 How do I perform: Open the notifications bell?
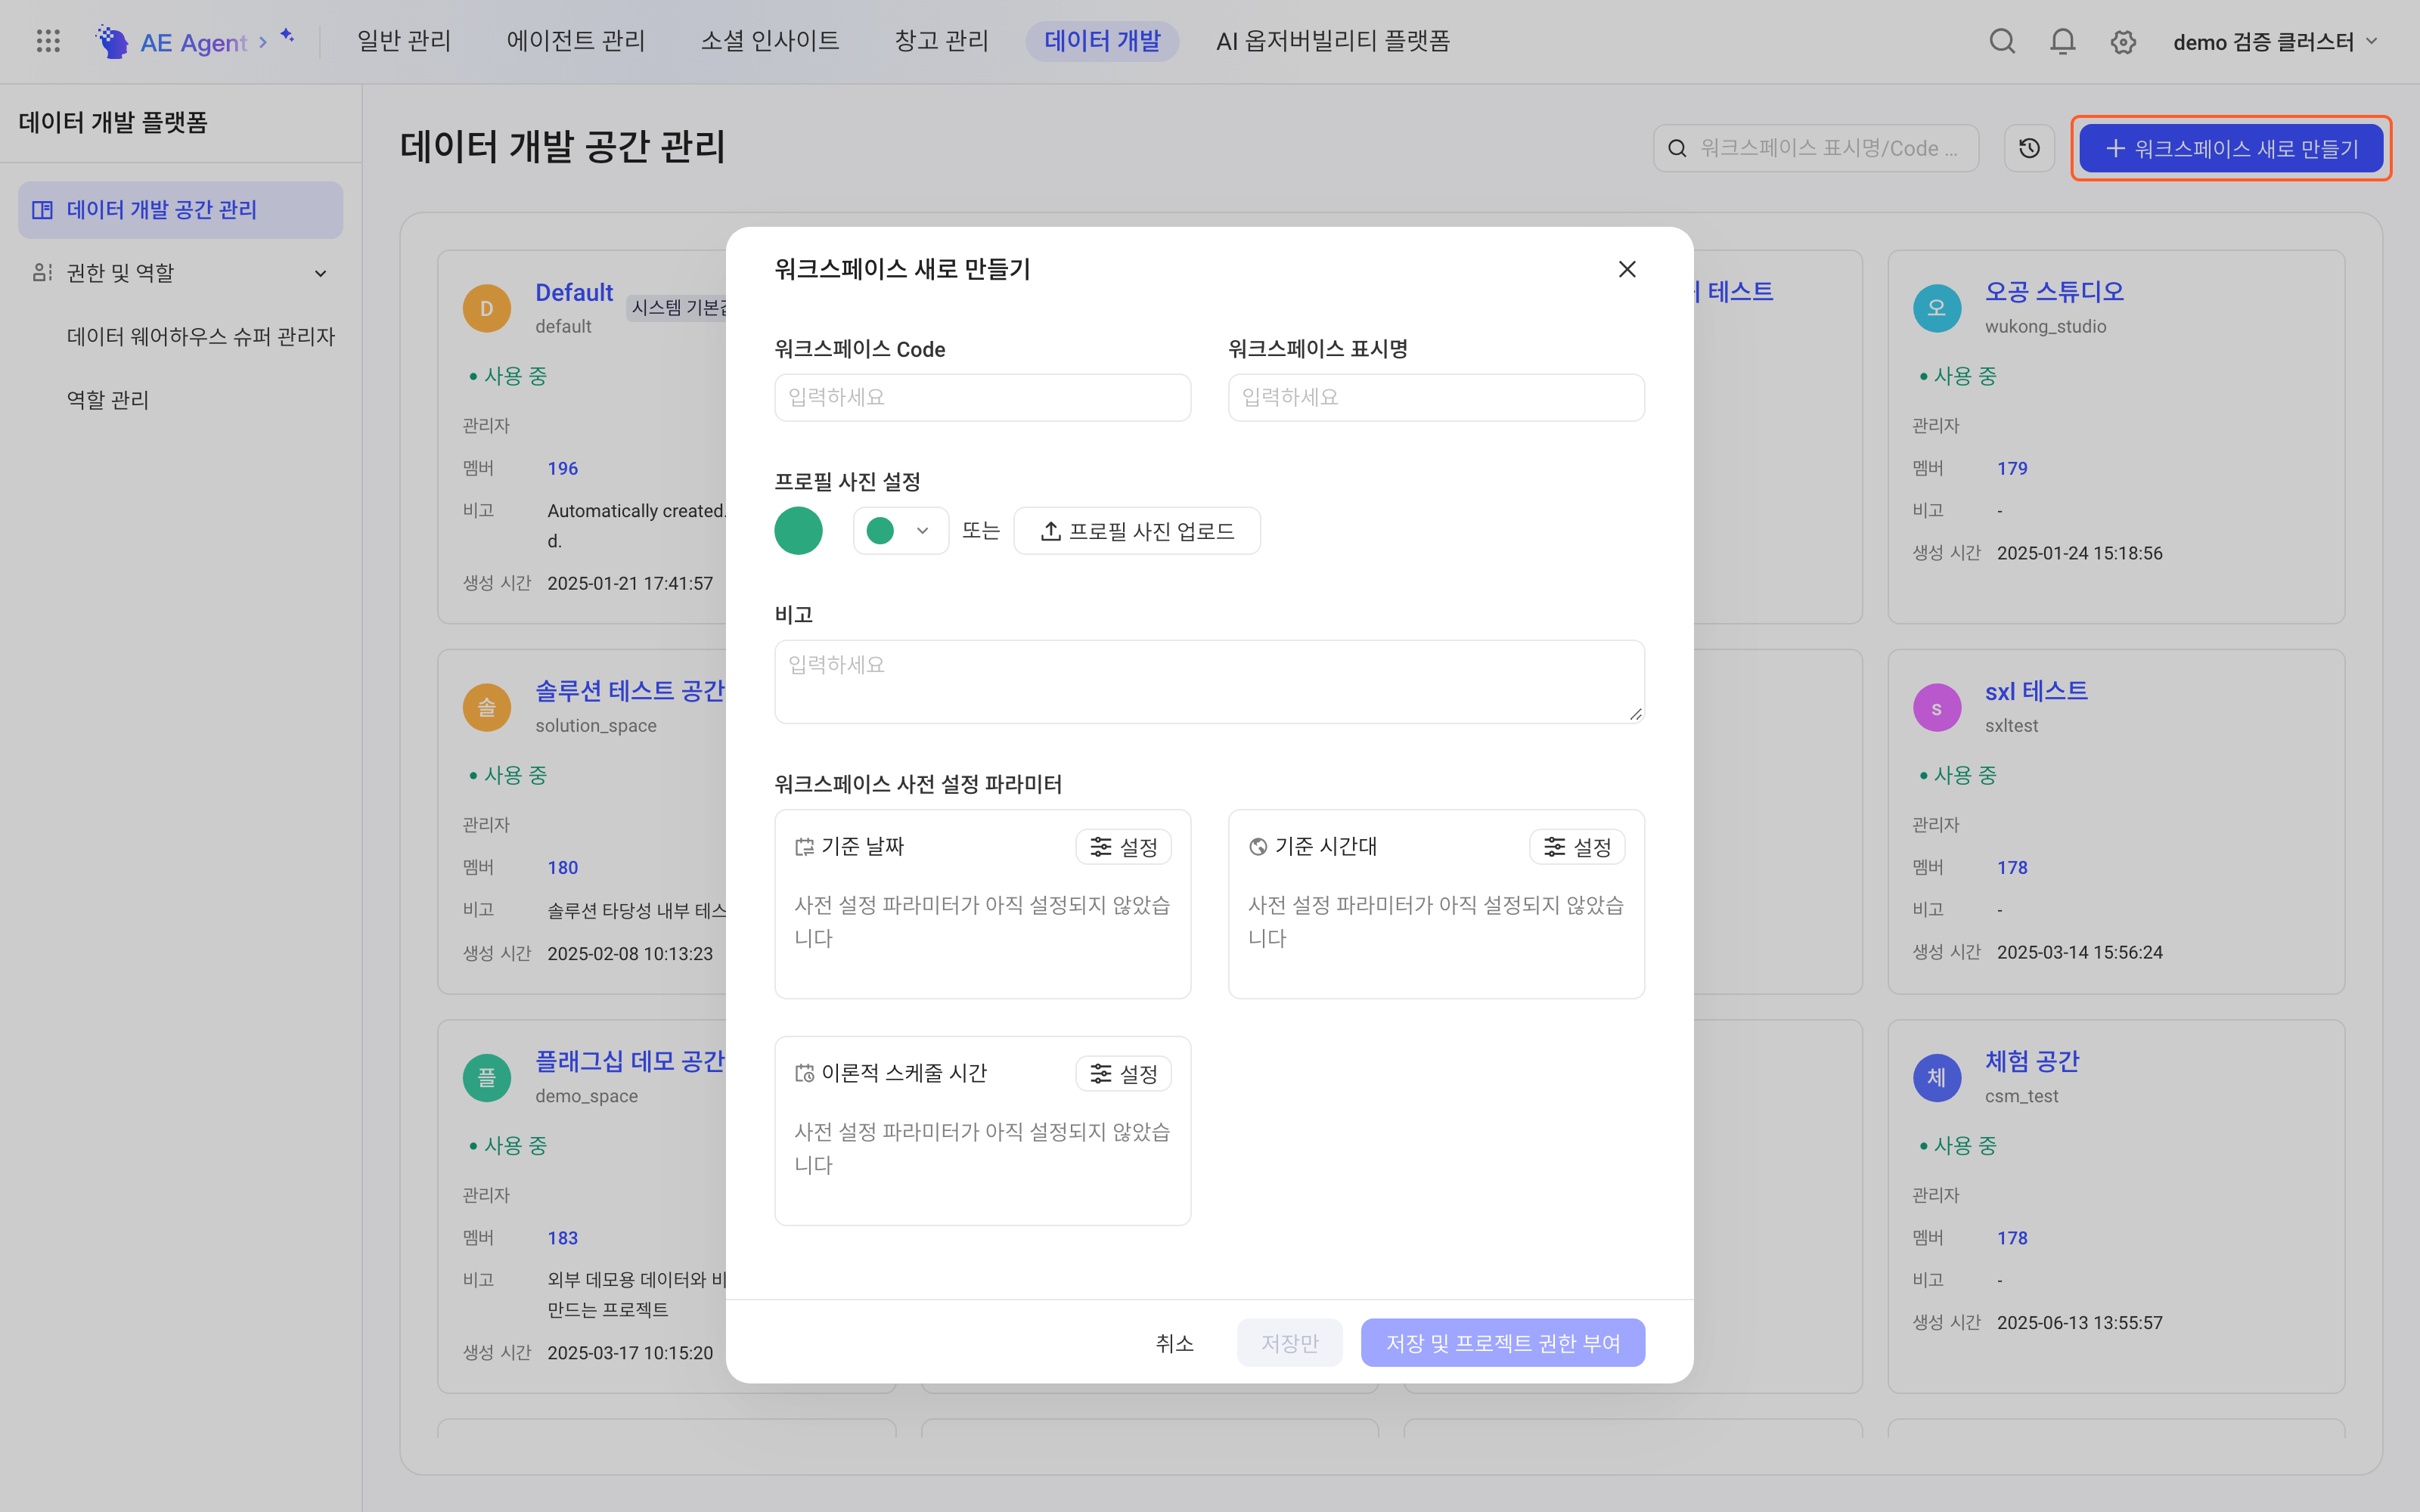[x=2062, y=41]
